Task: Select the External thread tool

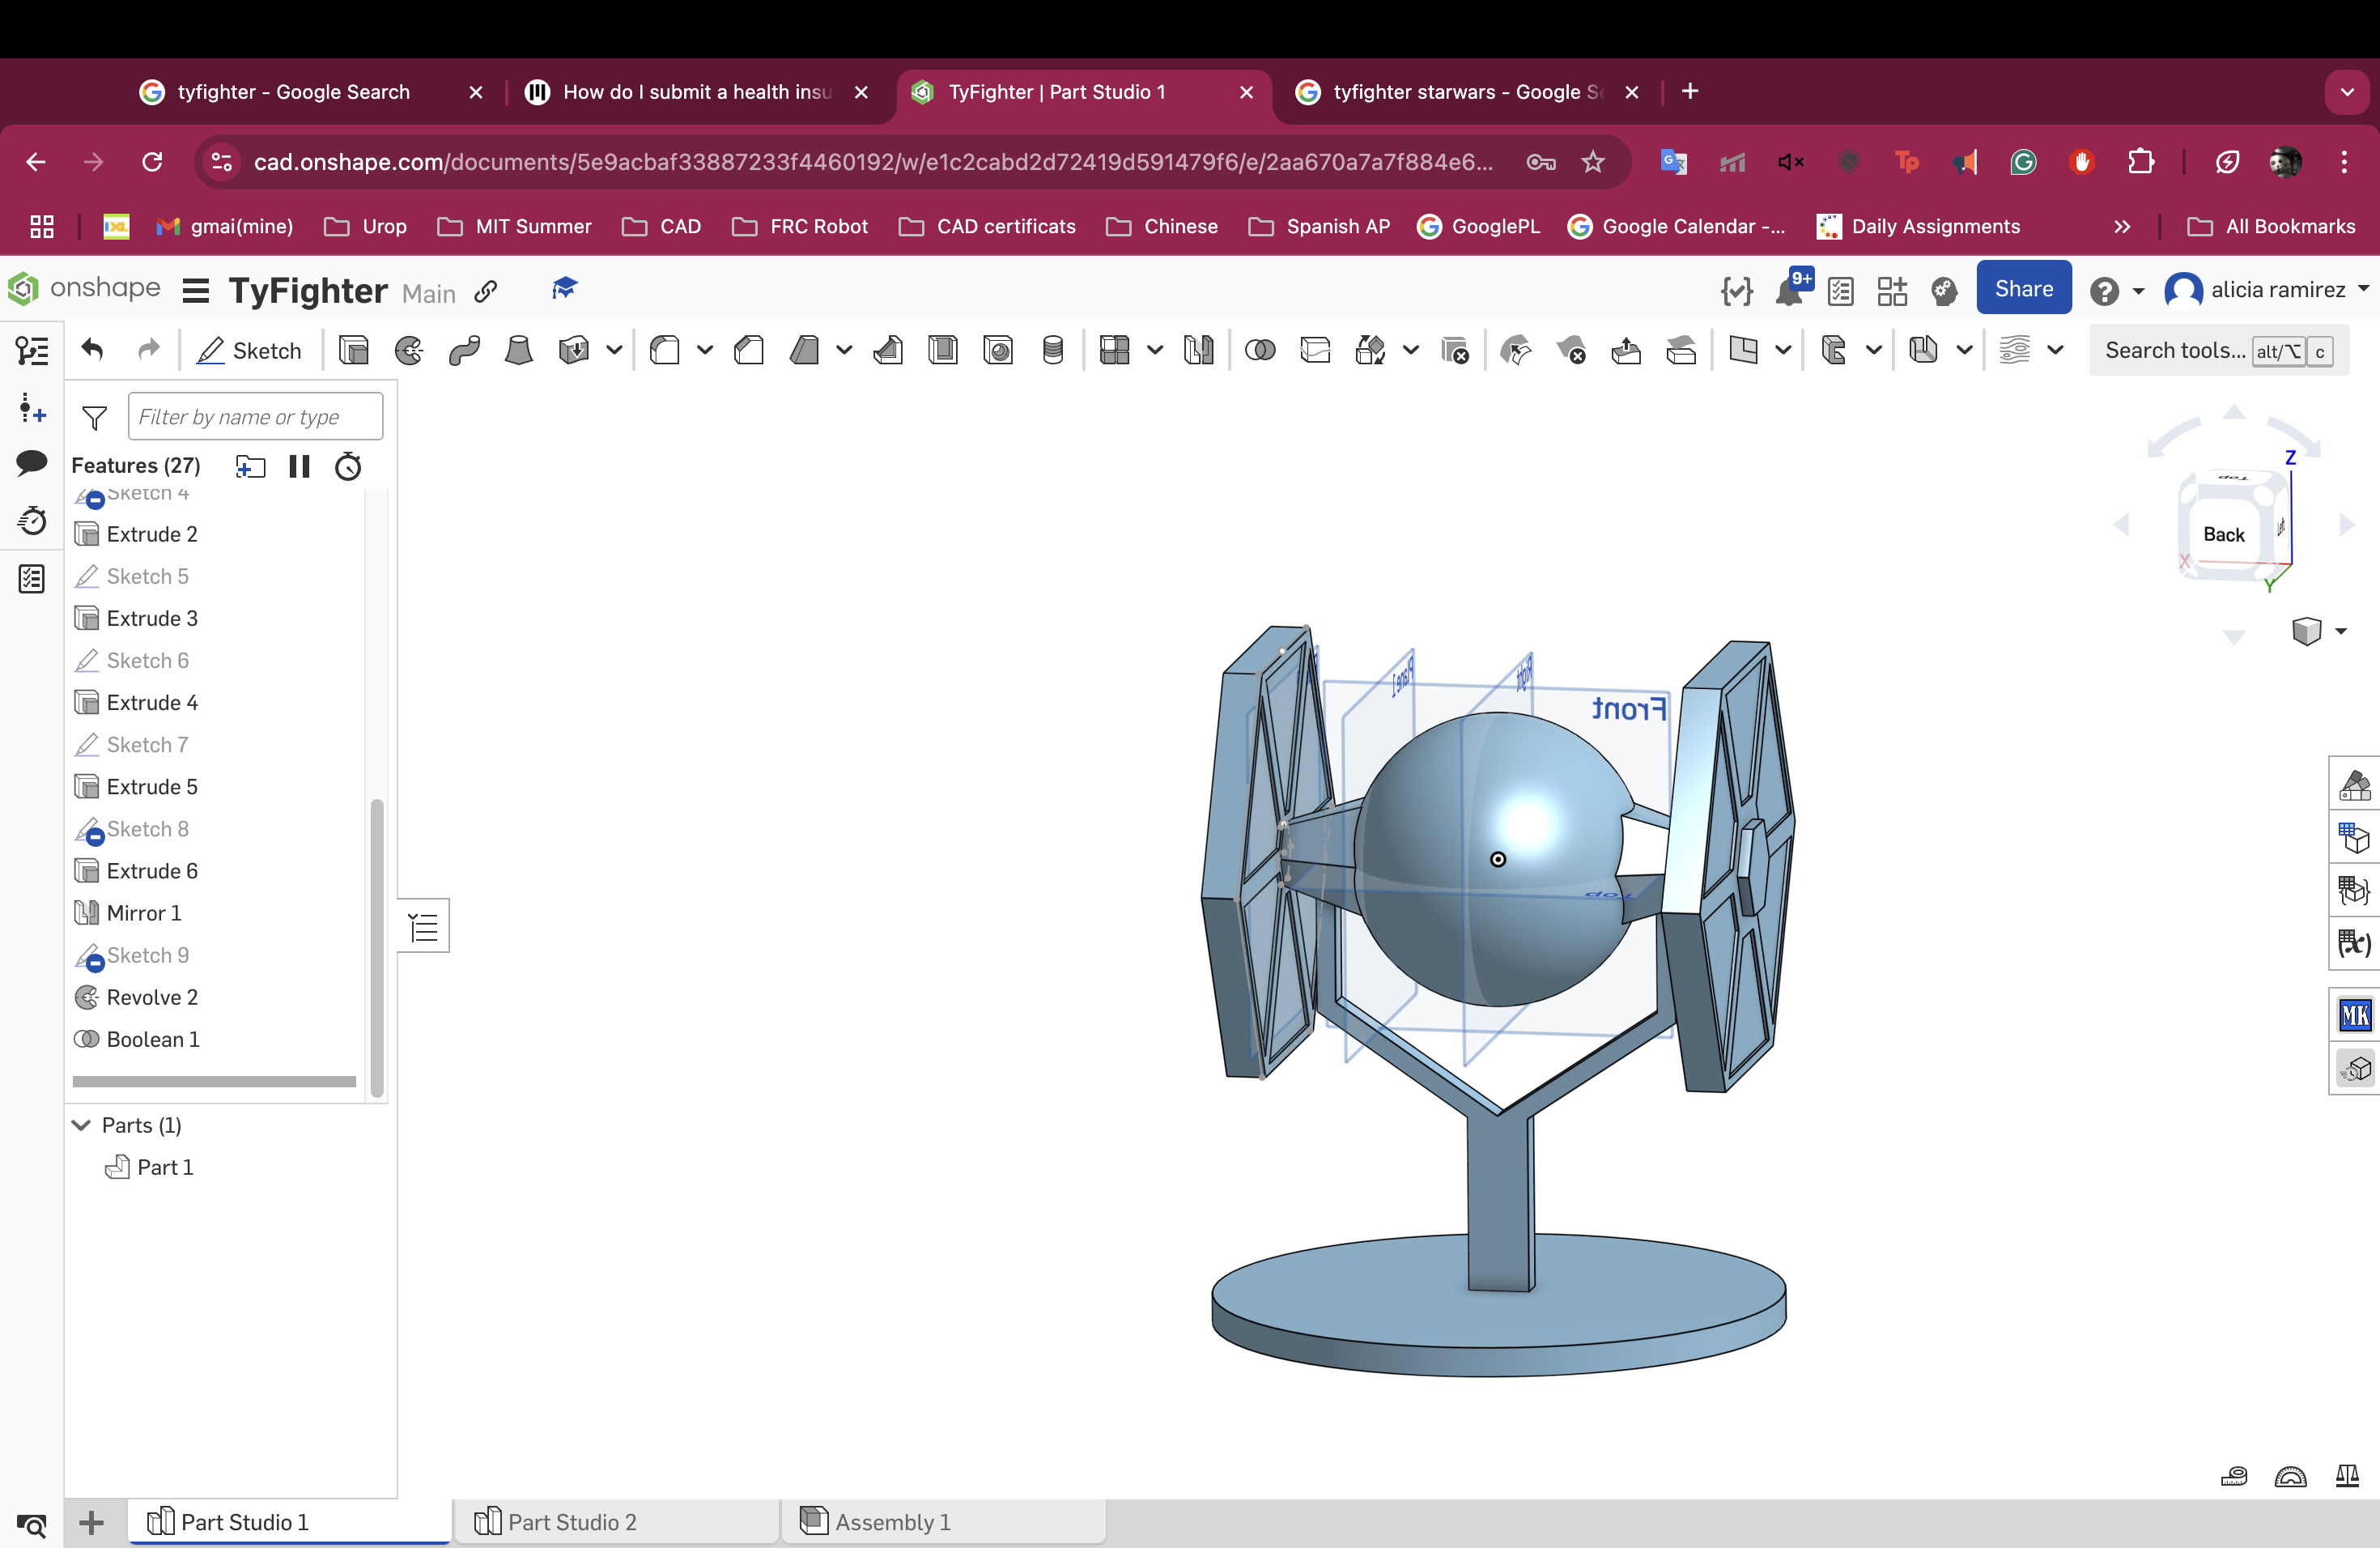Action: [x=1053, y=350]
